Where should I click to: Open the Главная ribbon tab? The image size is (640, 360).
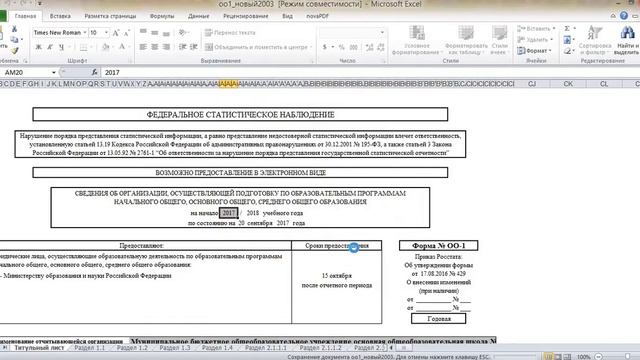25,16
